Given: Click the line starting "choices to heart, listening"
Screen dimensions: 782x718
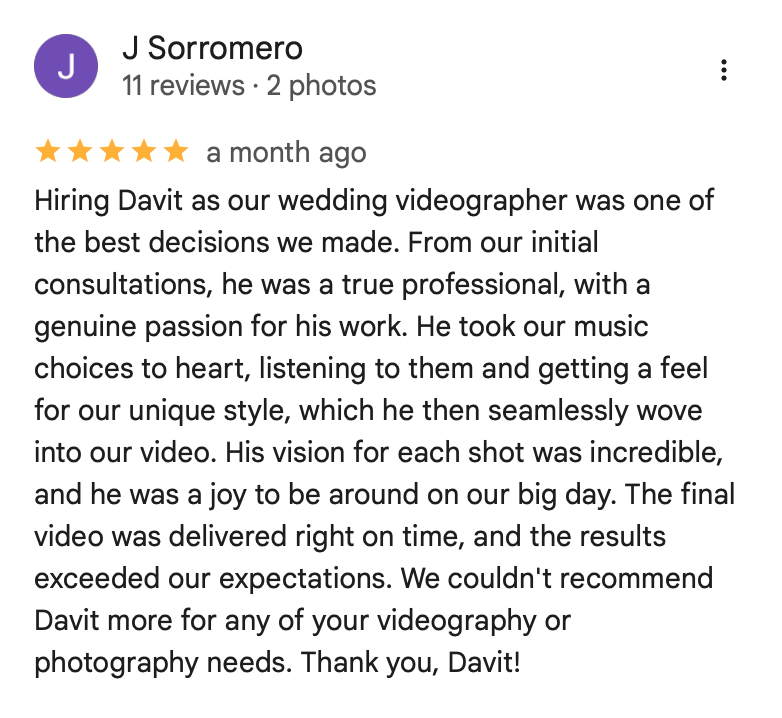Looking at the screenshot, I should (371, 369).
